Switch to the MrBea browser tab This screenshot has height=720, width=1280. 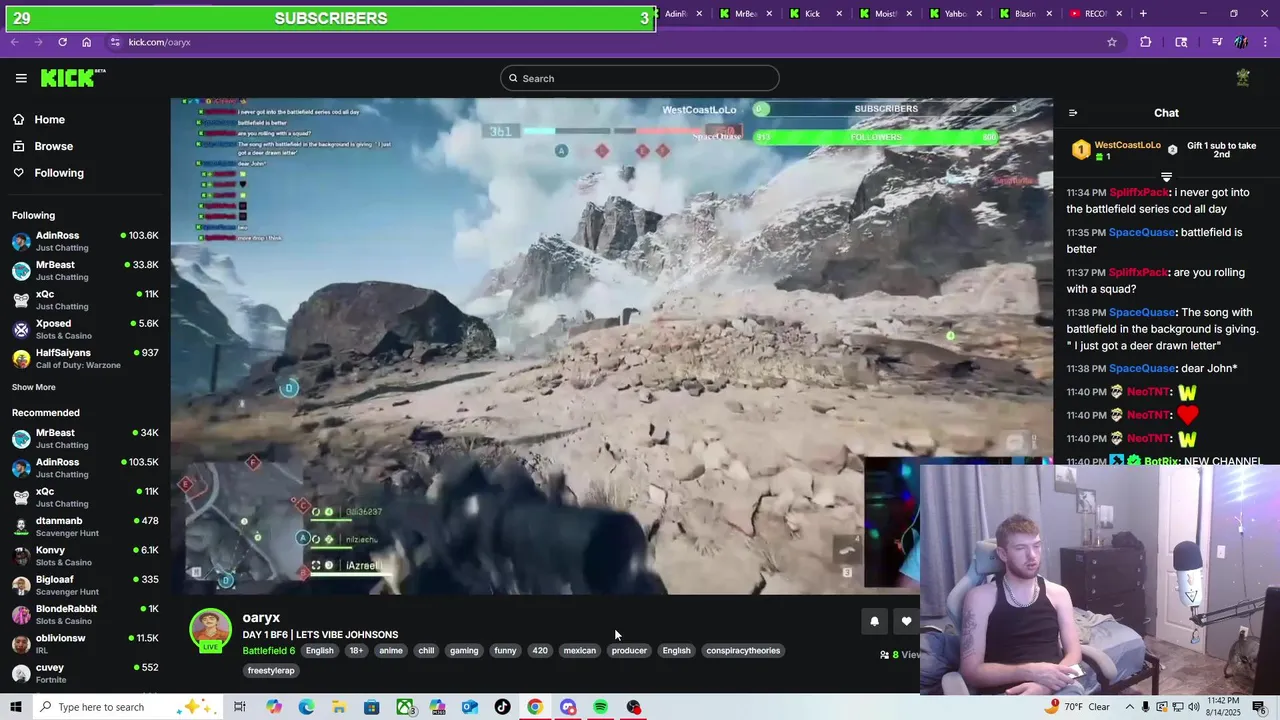click(745, 13)
